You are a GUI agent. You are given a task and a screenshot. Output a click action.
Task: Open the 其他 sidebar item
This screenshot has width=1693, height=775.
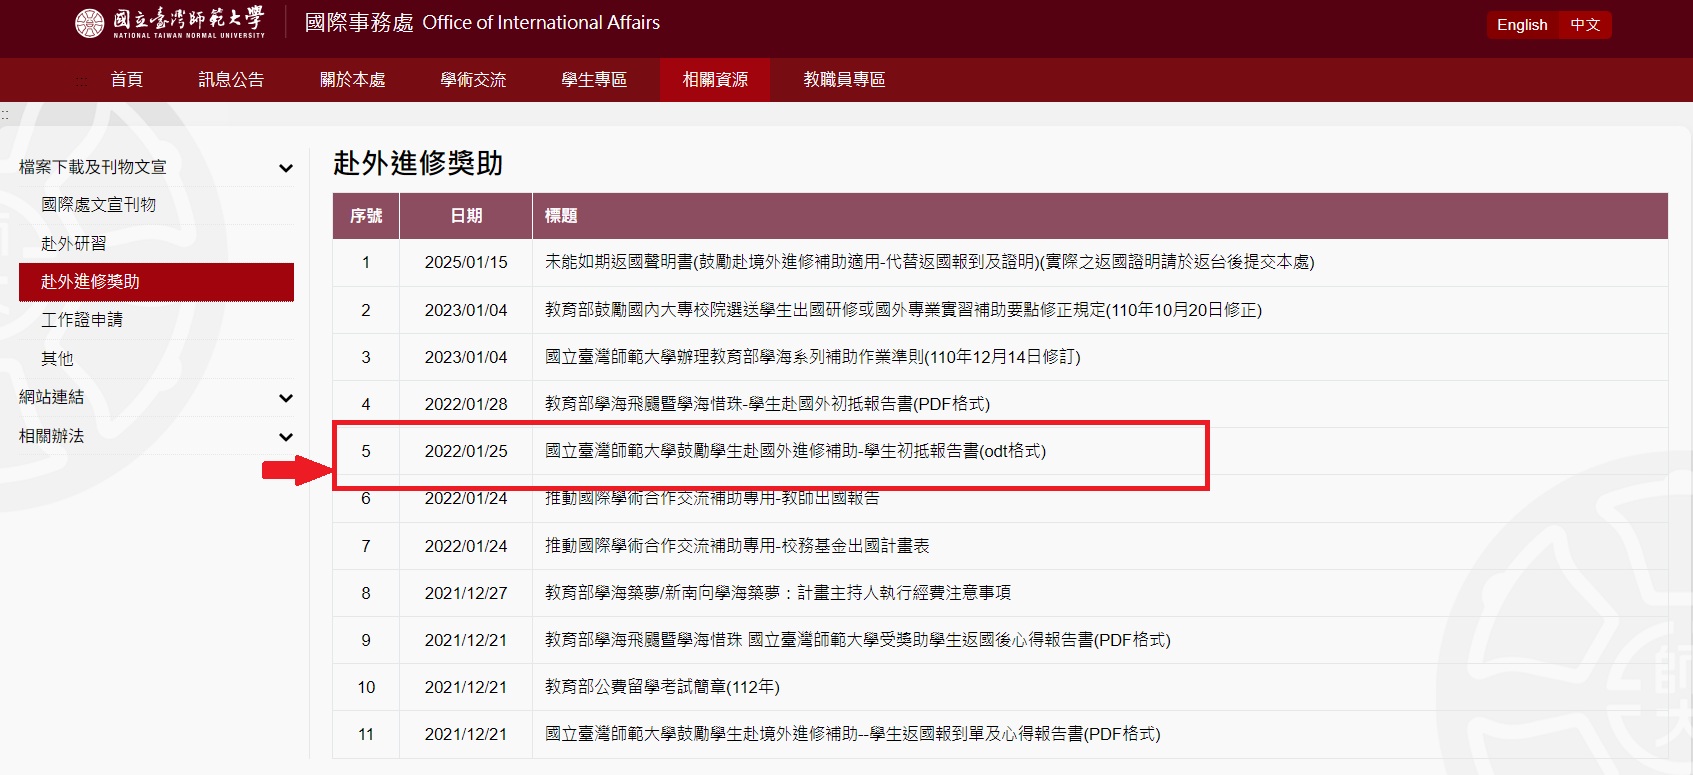pyautogui.click(x=57, y=359)
